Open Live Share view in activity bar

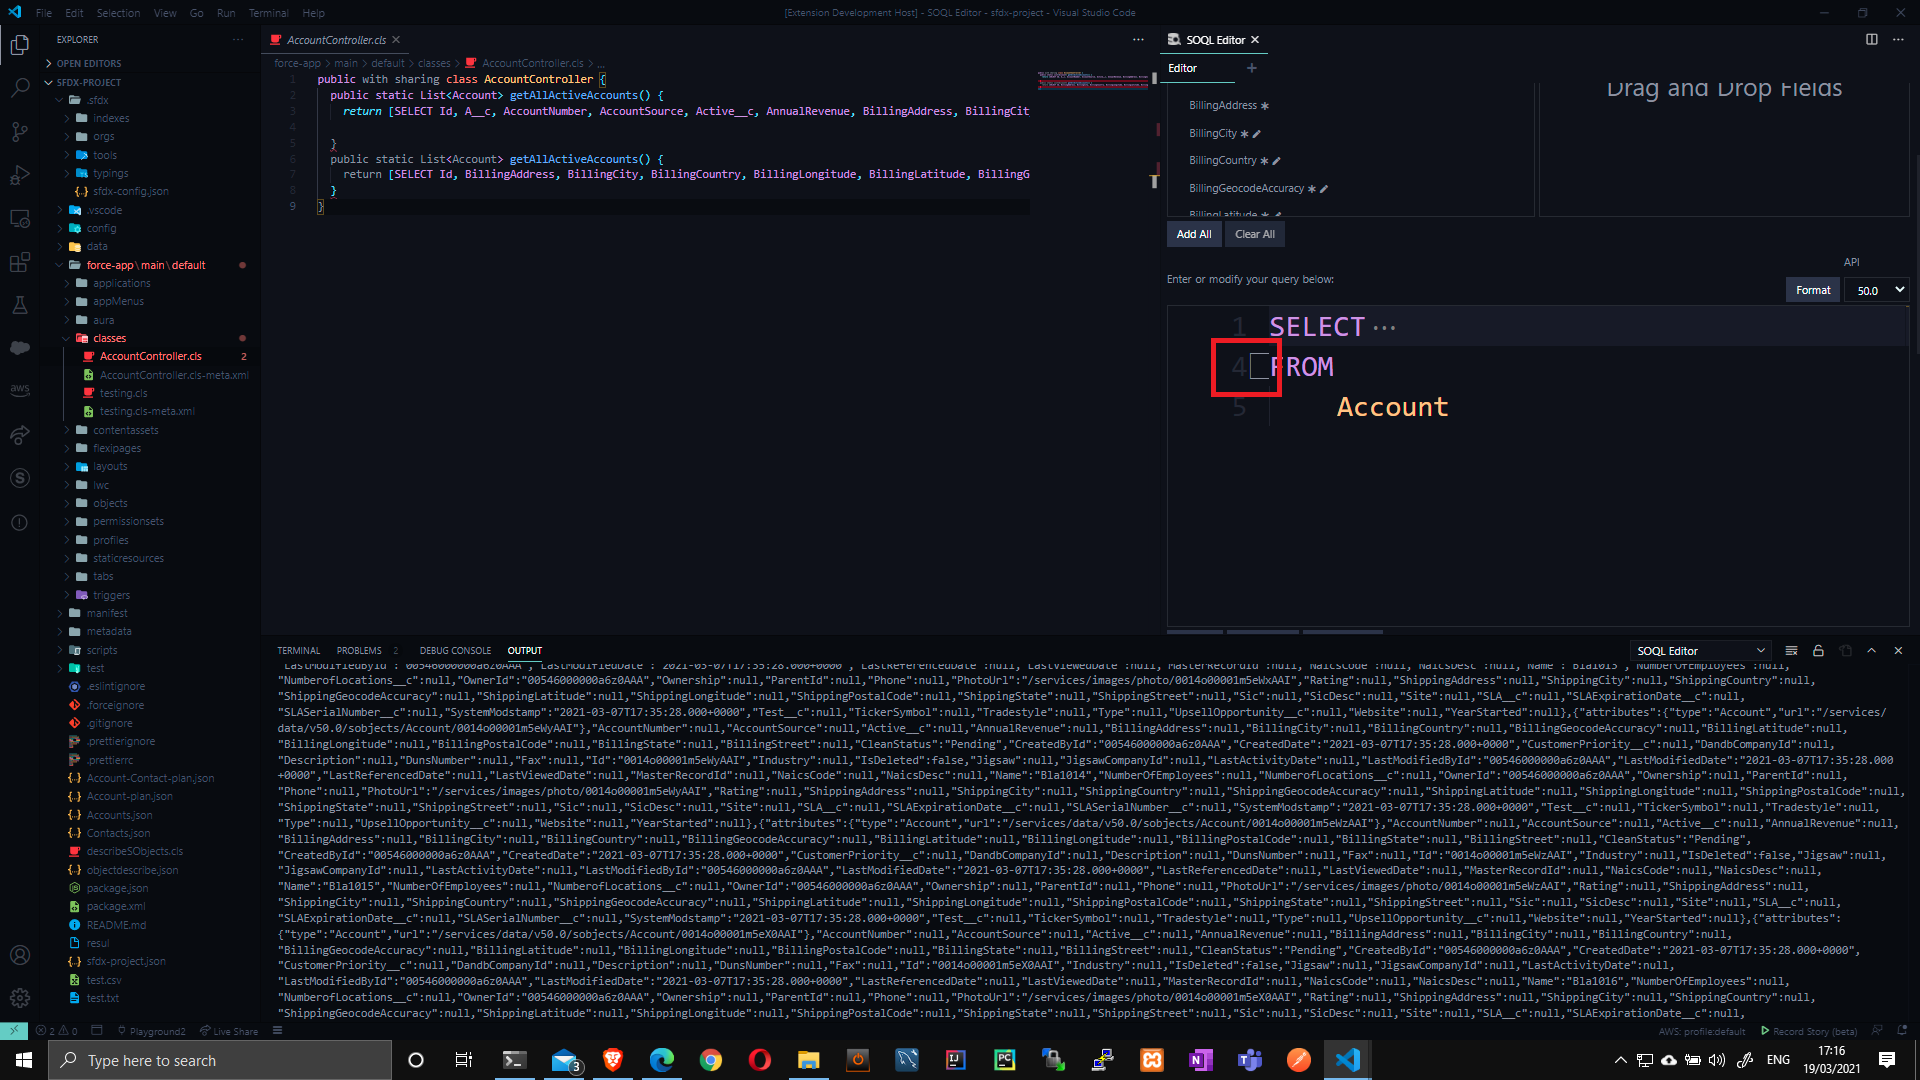coord(20,435)
